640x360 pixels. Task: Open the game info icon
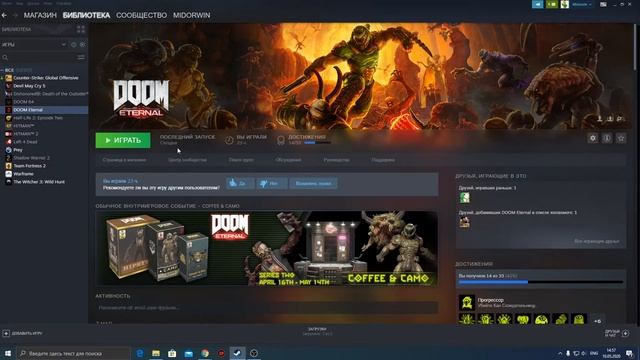click(607, 138)
